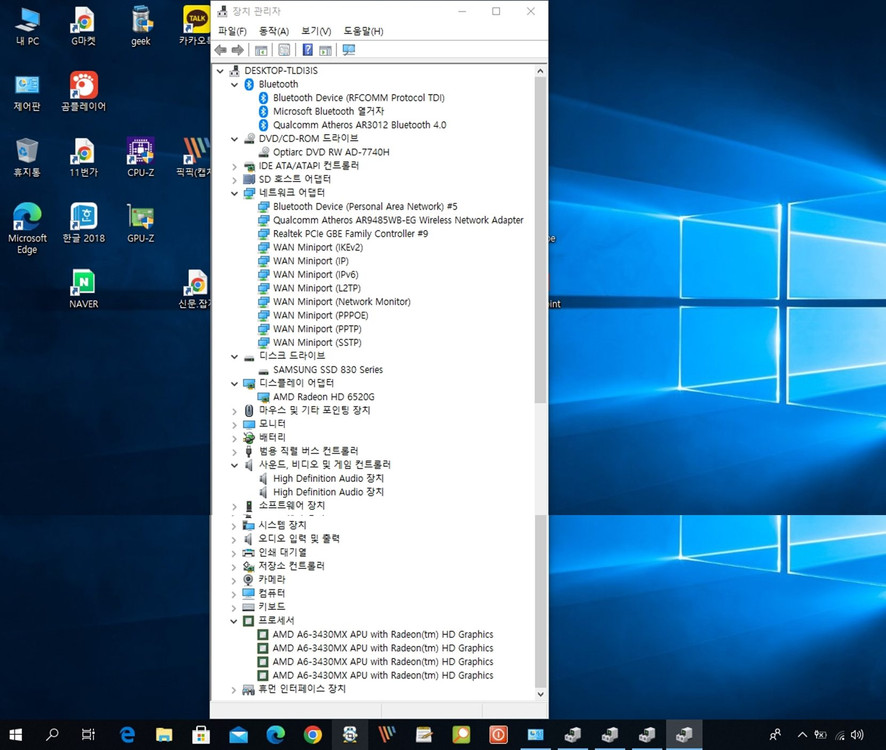This screenshot has width=886, height=750.
Task: Open CPU-Z from the desktop
Action: pyautogui.click(x=139, y=155)
